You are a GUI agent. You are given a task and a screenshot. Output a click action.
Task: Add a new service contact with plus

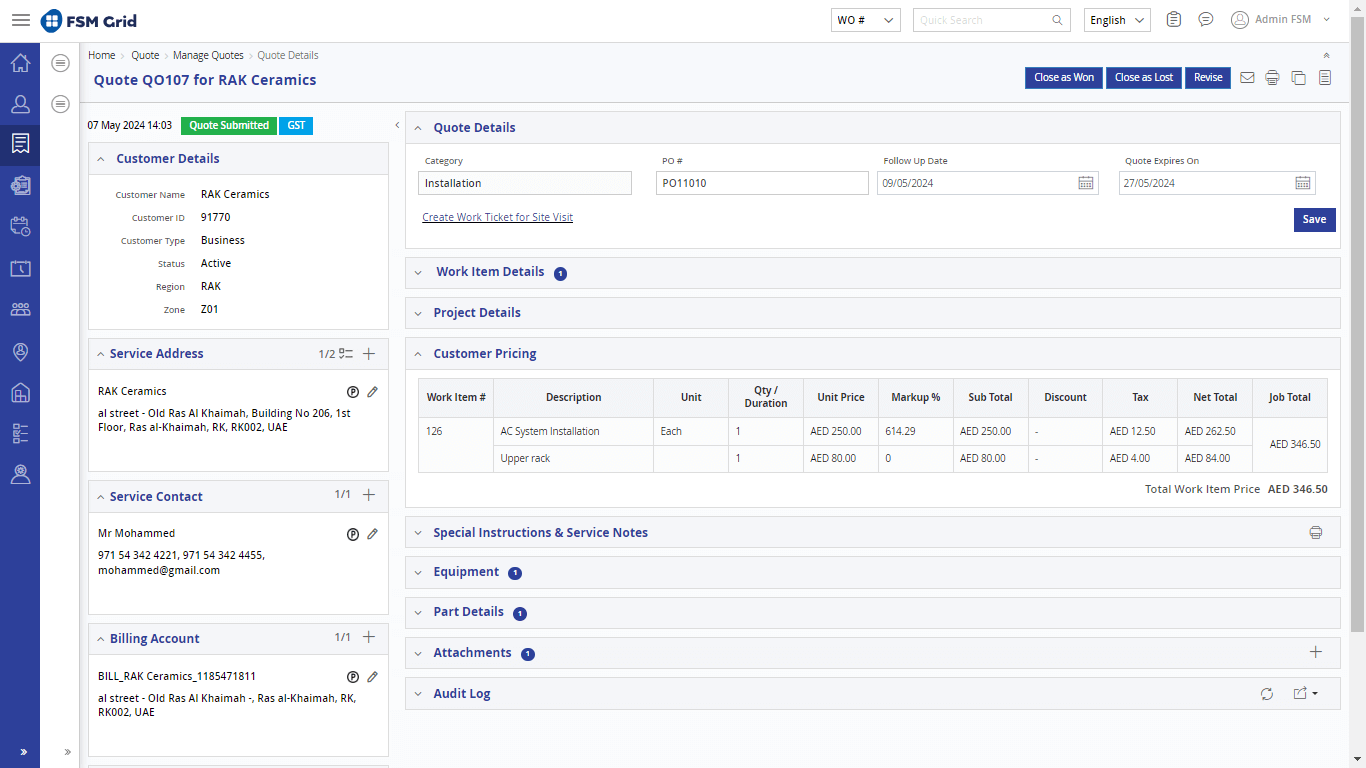click(368, 495)
